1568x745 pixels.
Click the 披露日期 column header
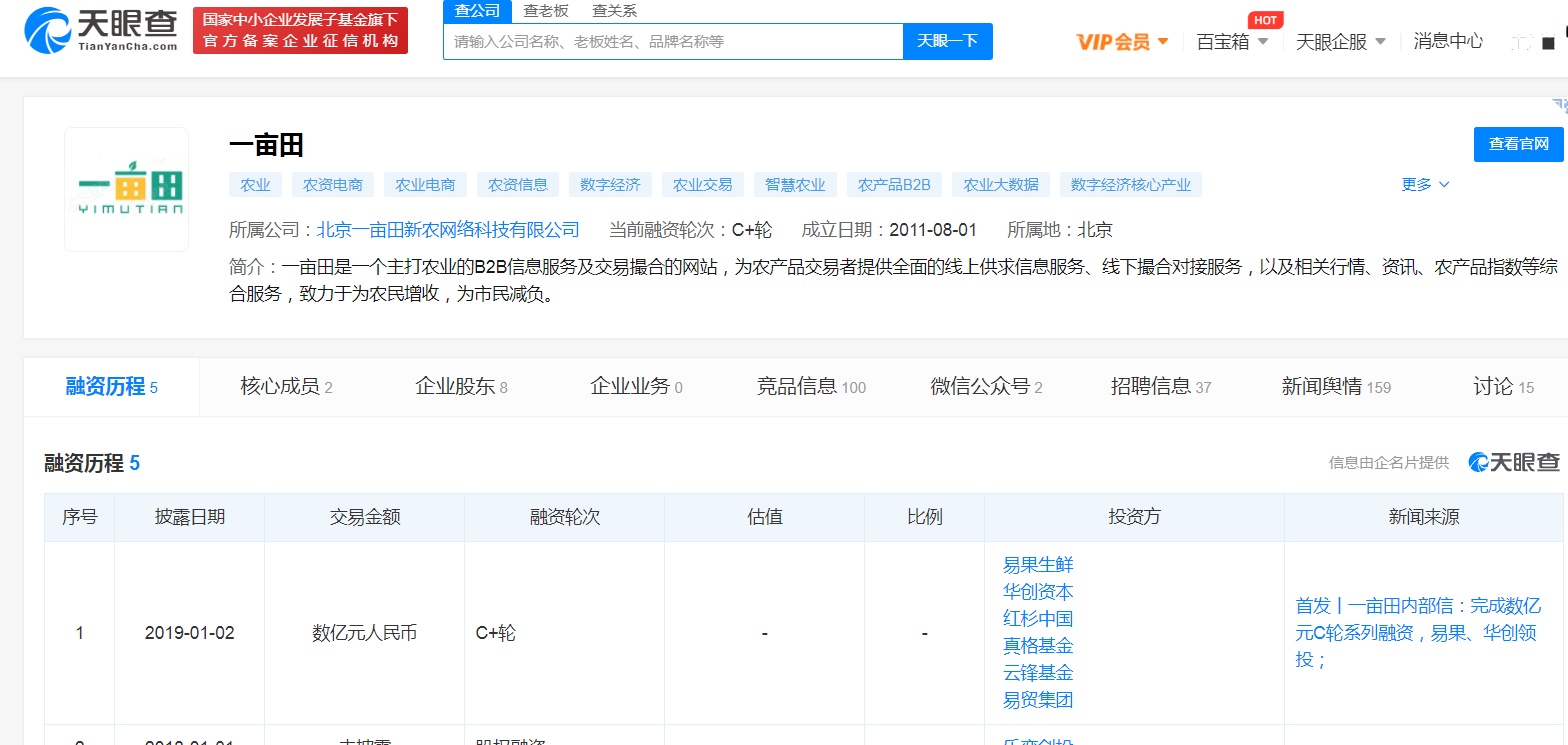tap(190, 517)
